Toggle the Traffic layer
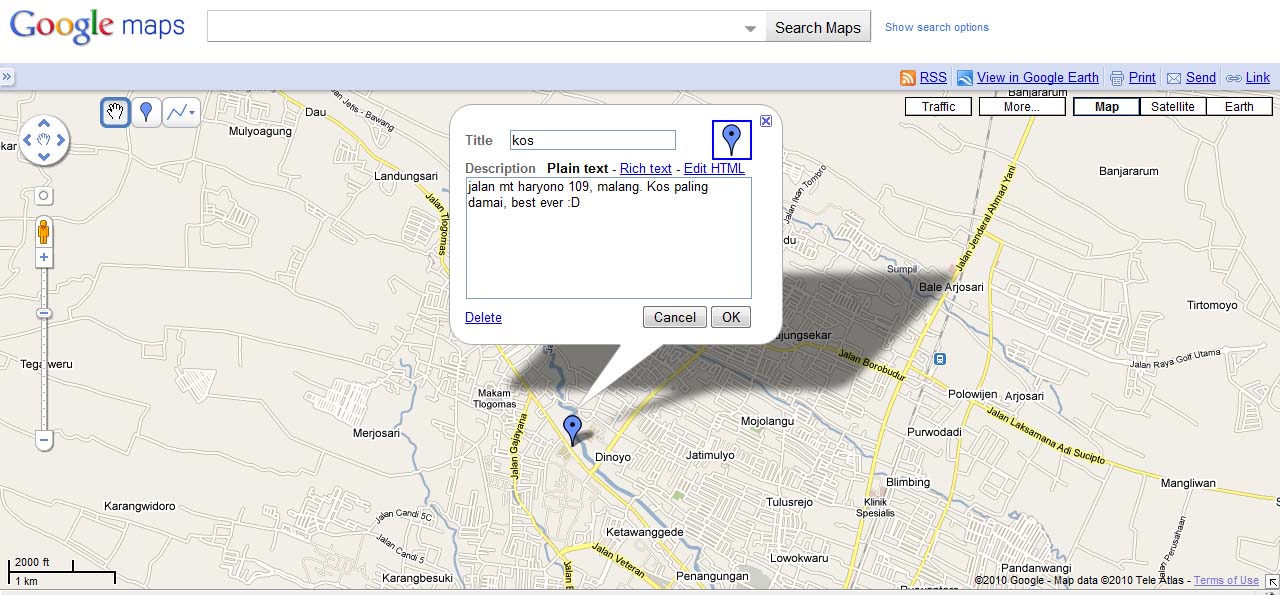The image size is (1280, 595). [x=938, y=107]
